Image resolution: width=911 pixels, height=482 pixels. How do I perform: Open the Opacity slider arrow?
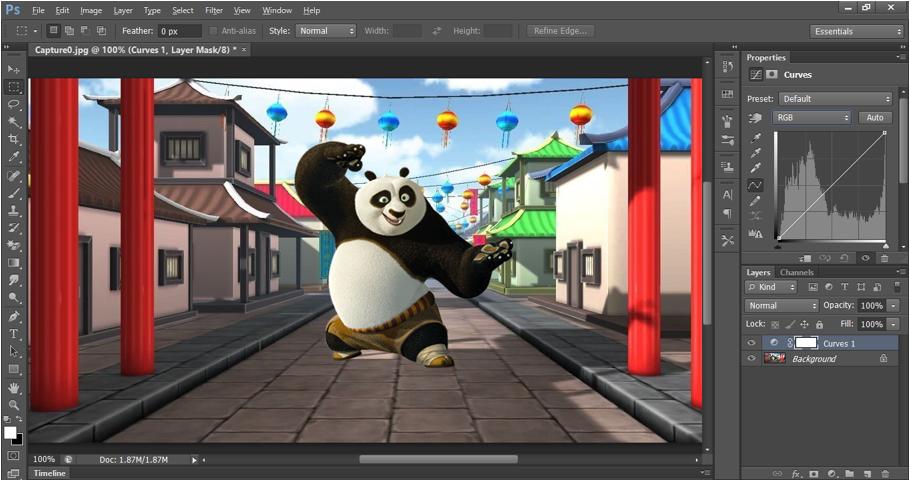[x=893, y=305]
